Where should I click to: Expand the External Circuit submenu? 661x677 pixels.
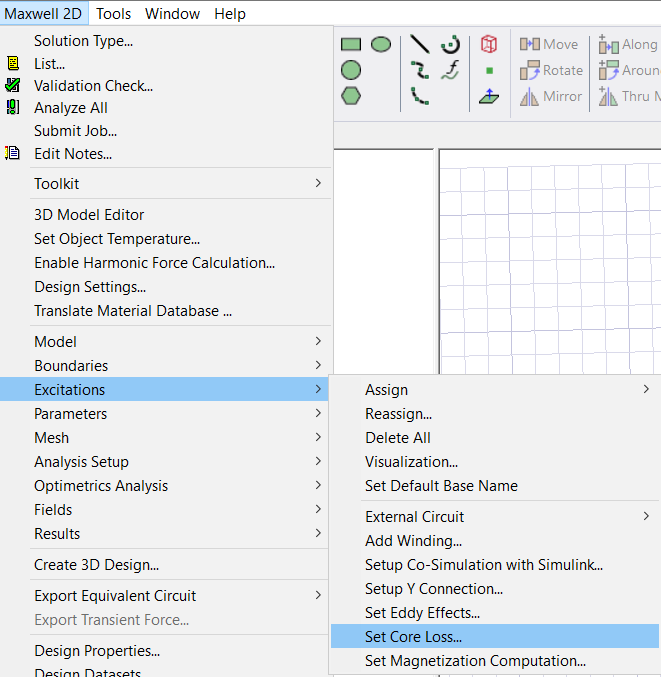[646, 517]
